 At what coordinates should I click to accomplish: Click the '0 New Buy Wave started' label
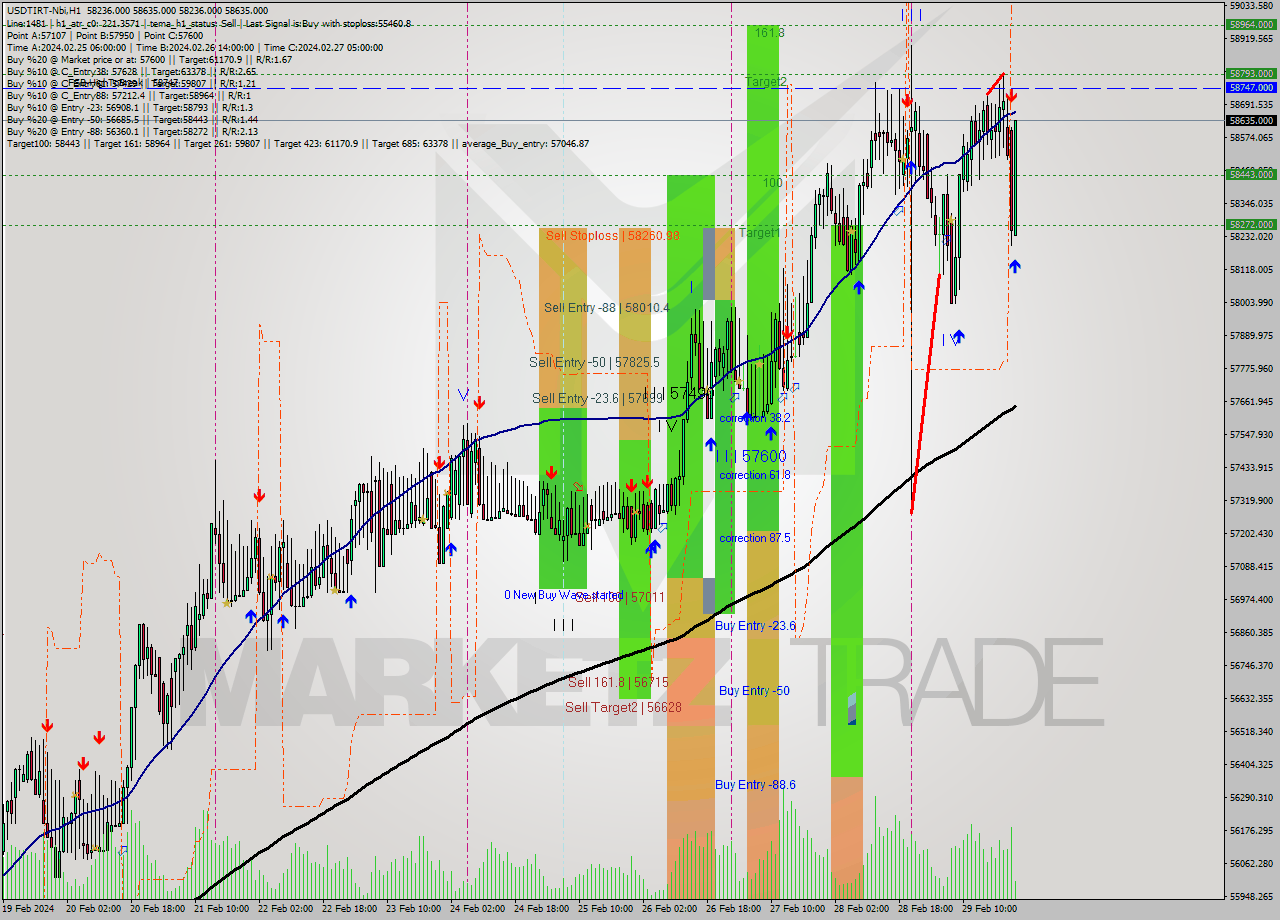(x=563, y=595)
